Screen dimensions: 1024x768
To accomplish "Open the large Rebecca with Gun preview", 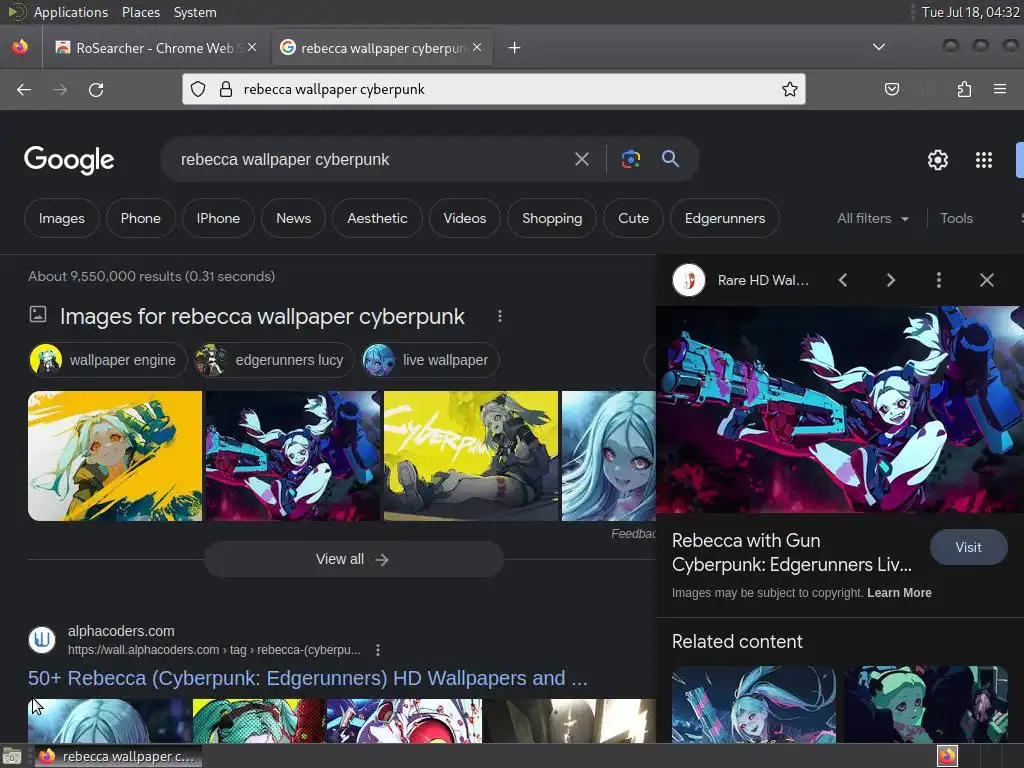I will (x=840, y=409).
